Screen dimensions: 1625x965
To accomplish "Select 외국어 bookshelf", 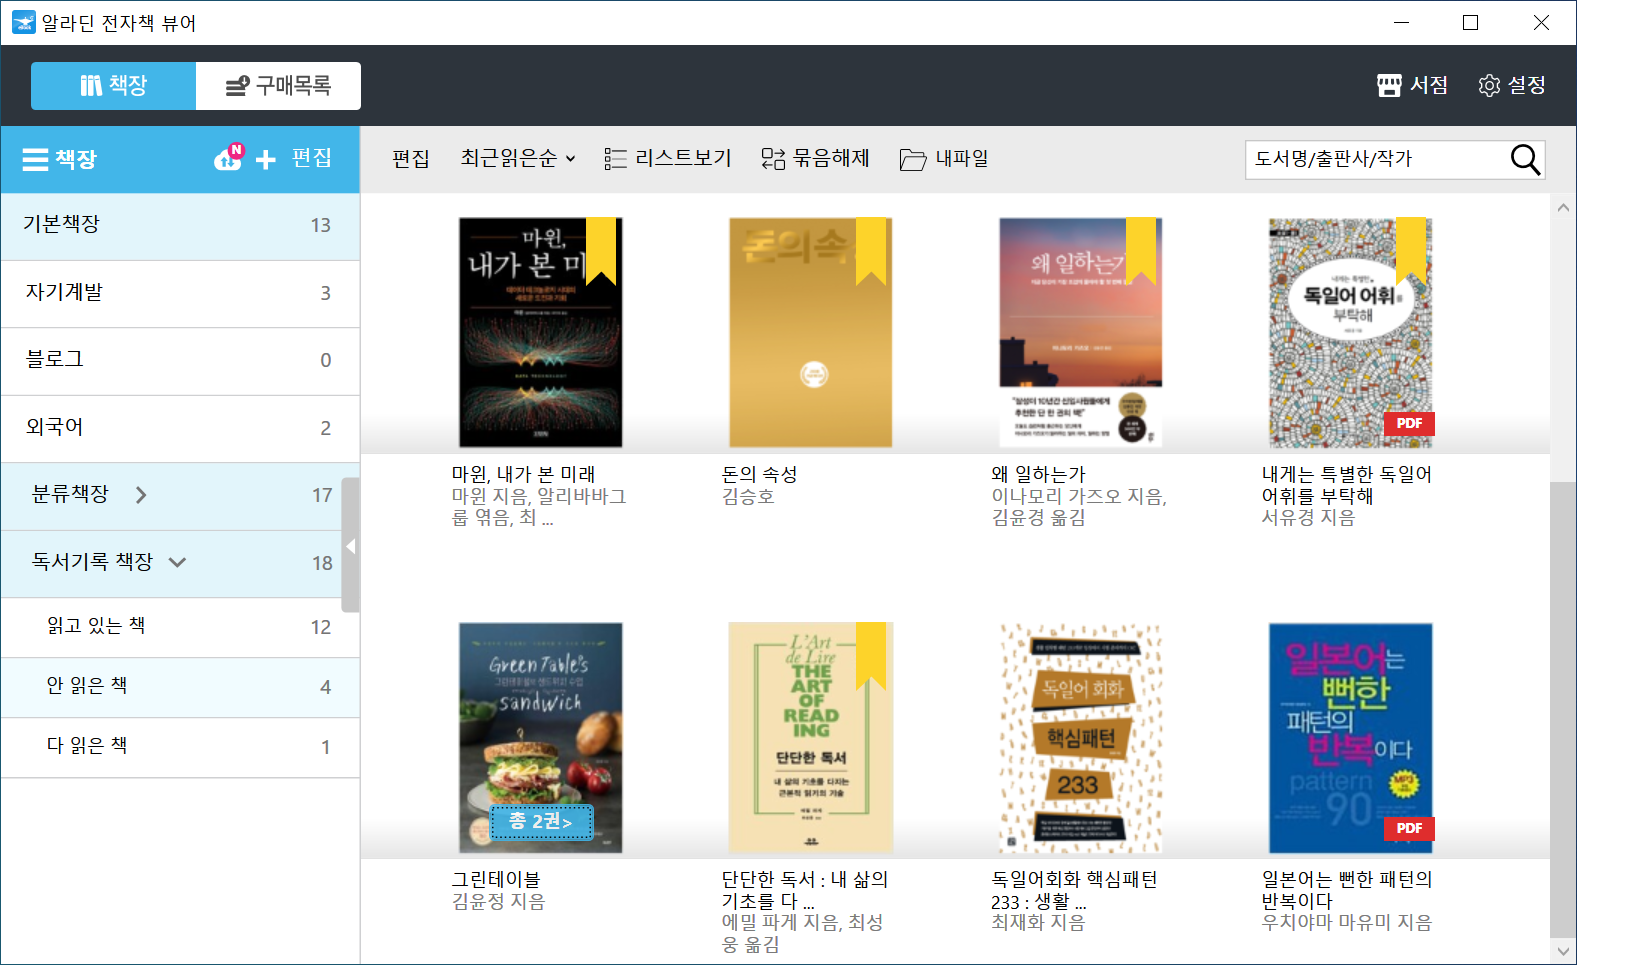I will click(x=180, y=429).
